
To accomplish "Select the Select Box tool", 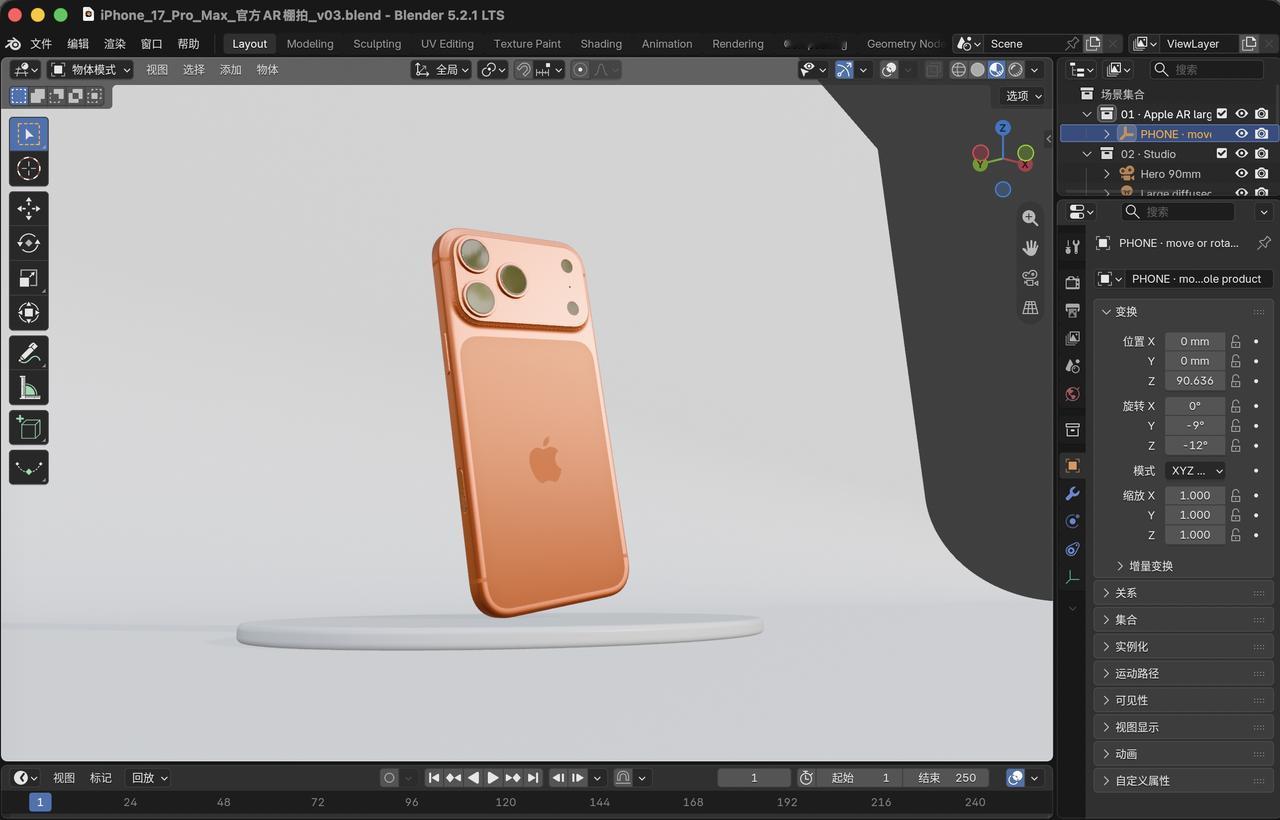I will coord(29,134).
